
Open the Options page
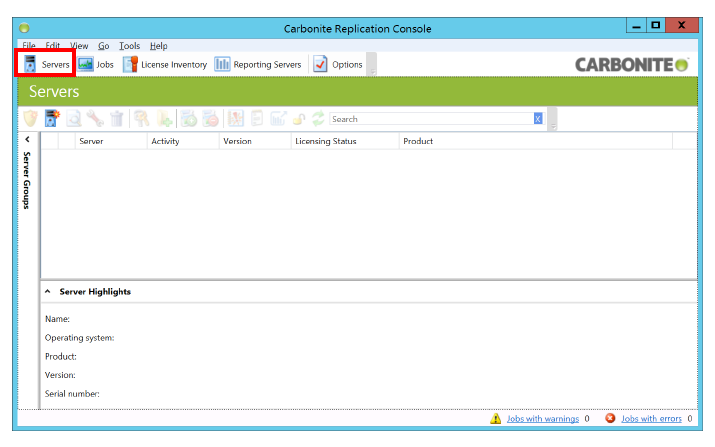[338, 64]
